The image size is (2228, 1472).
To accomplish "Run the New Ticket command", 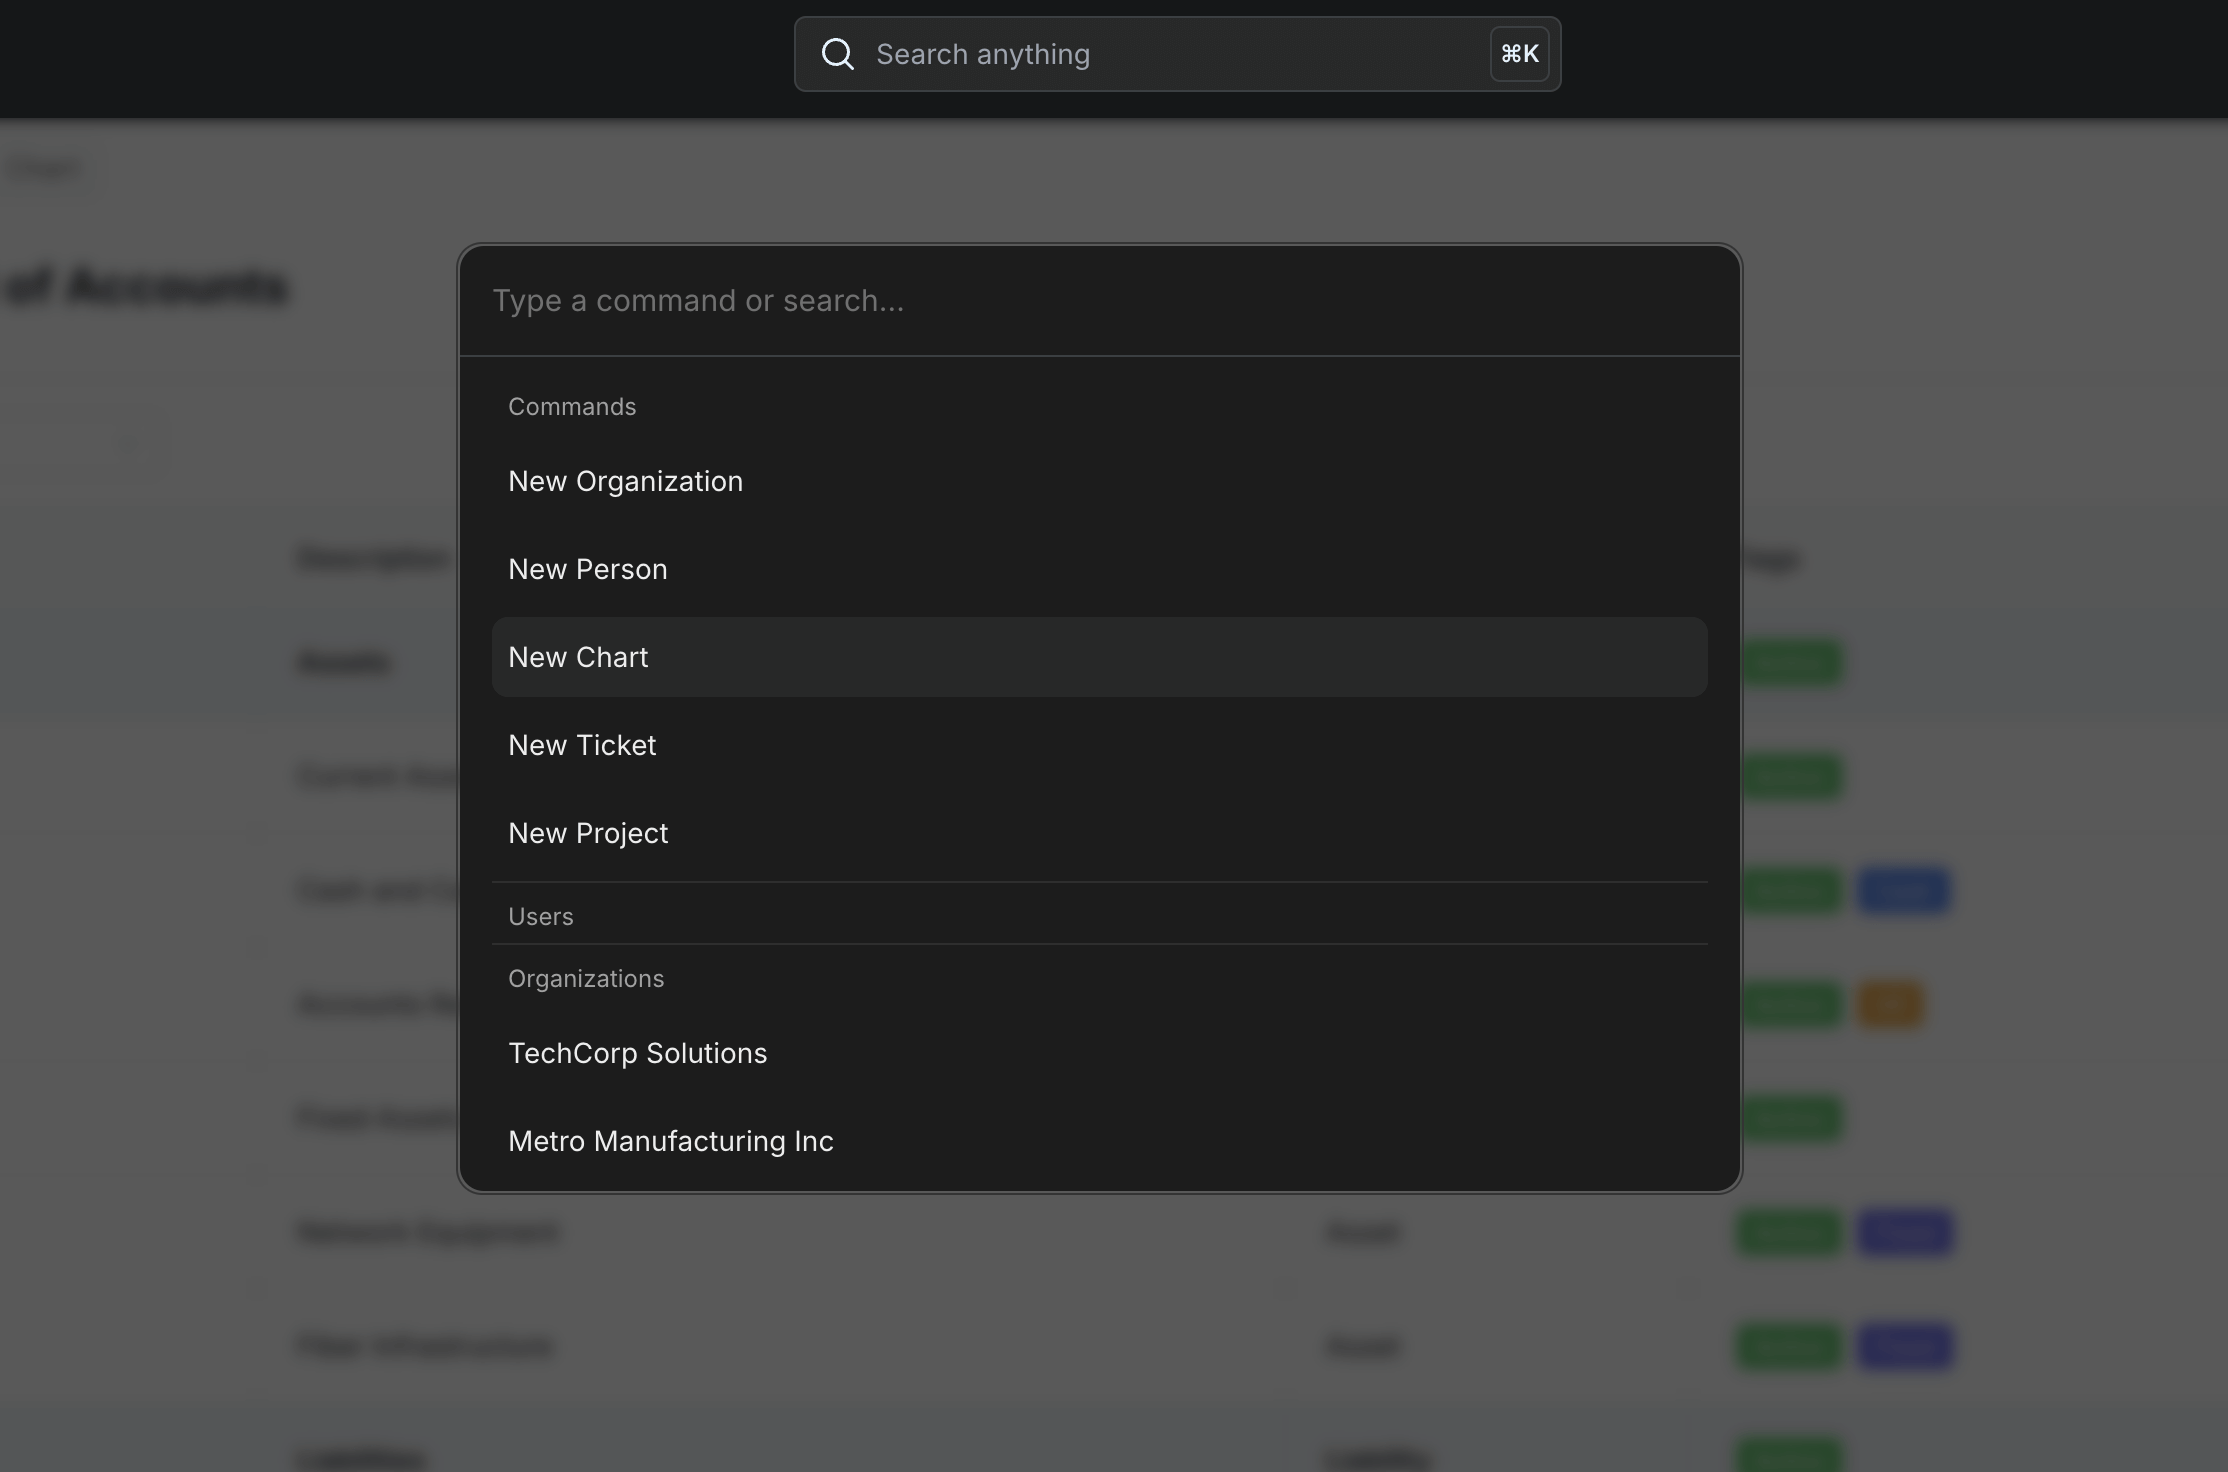I will coord(582,745).
